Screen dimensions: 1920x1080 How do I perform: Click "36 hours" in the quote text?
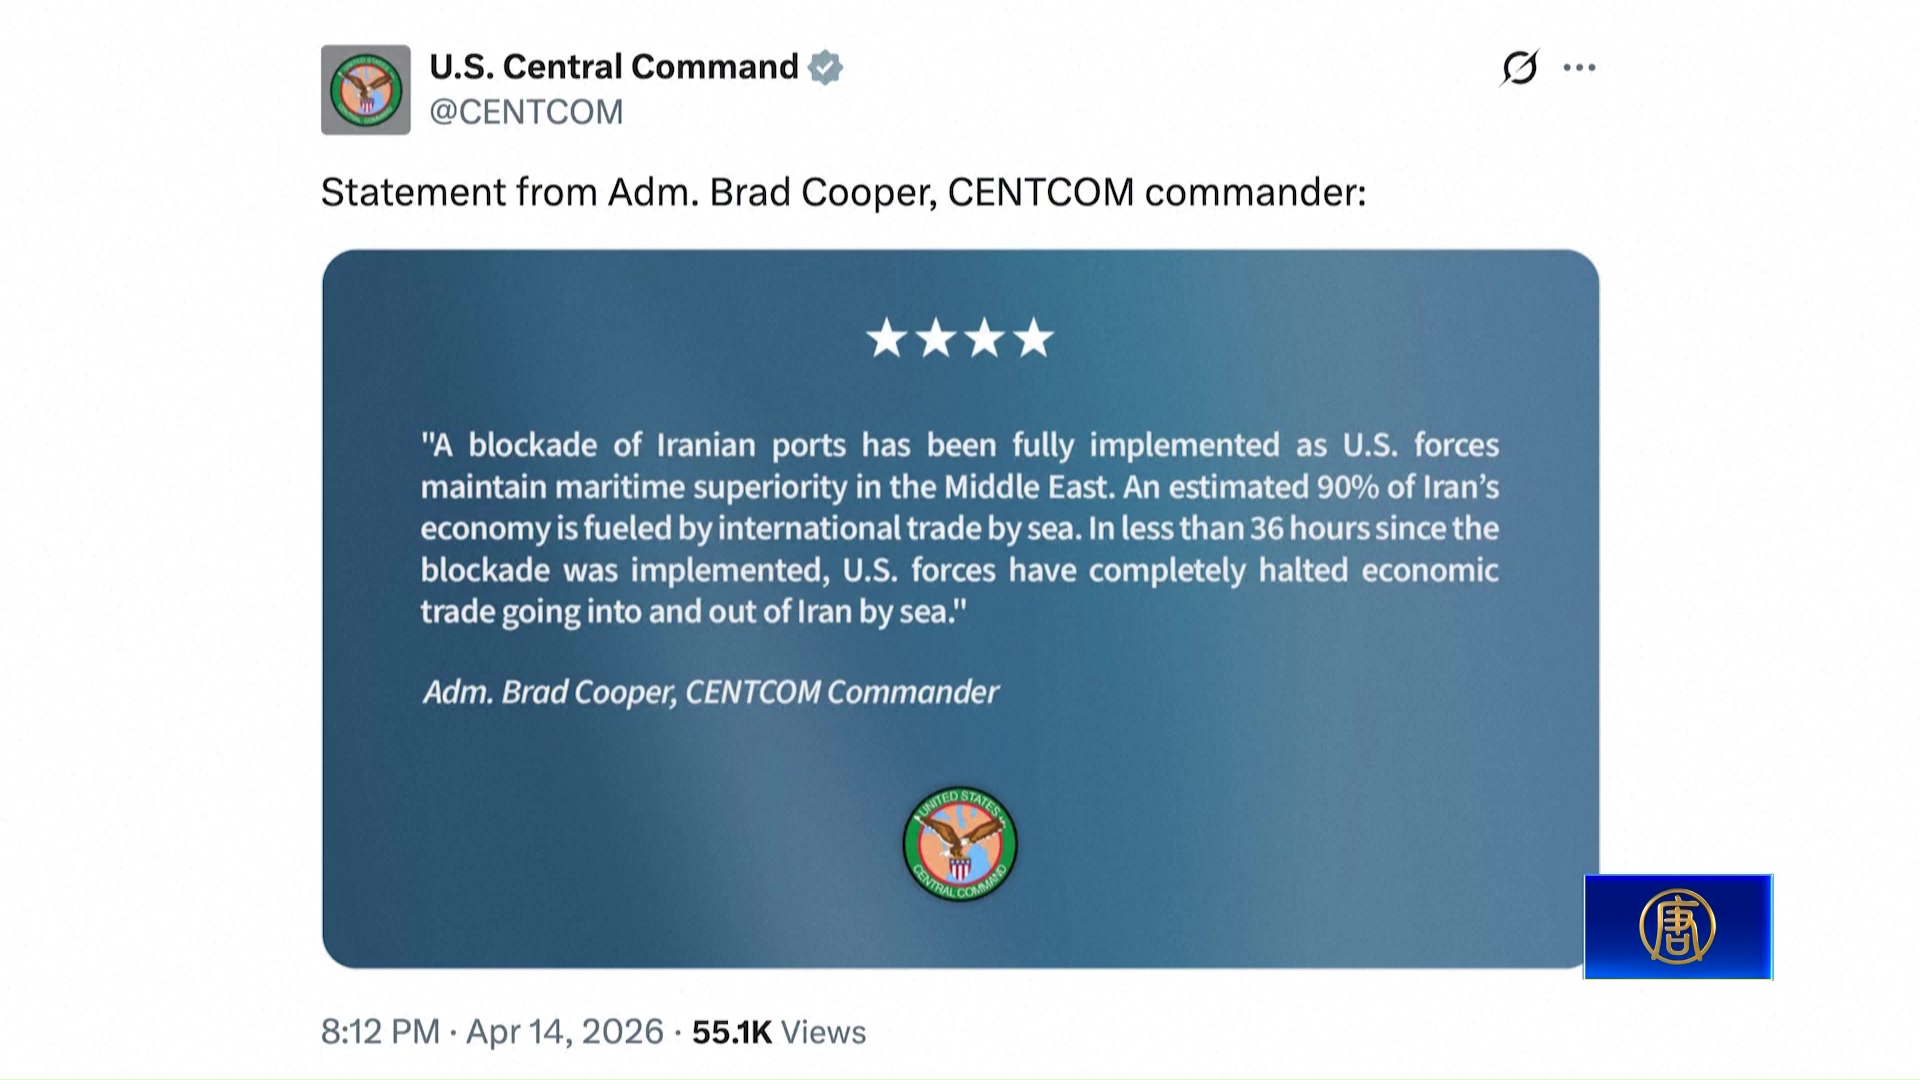pyautogui.click(x=1309, y=528)
